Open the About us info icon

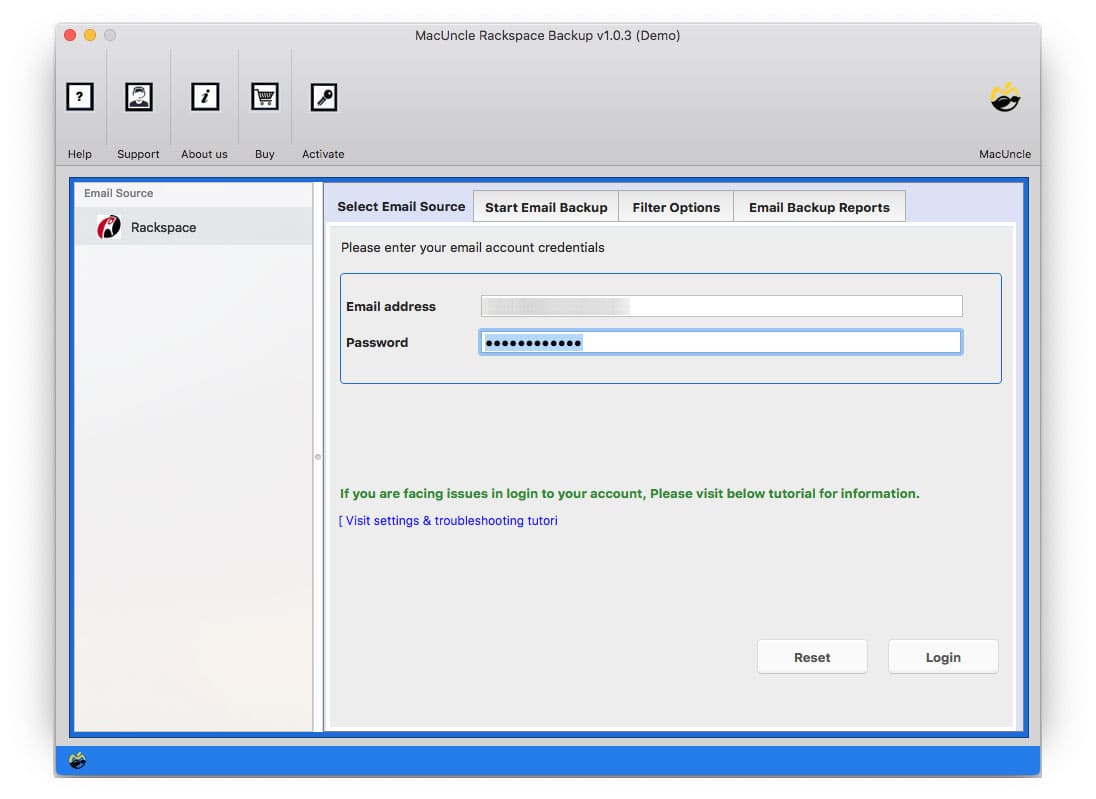pos(205,96)
